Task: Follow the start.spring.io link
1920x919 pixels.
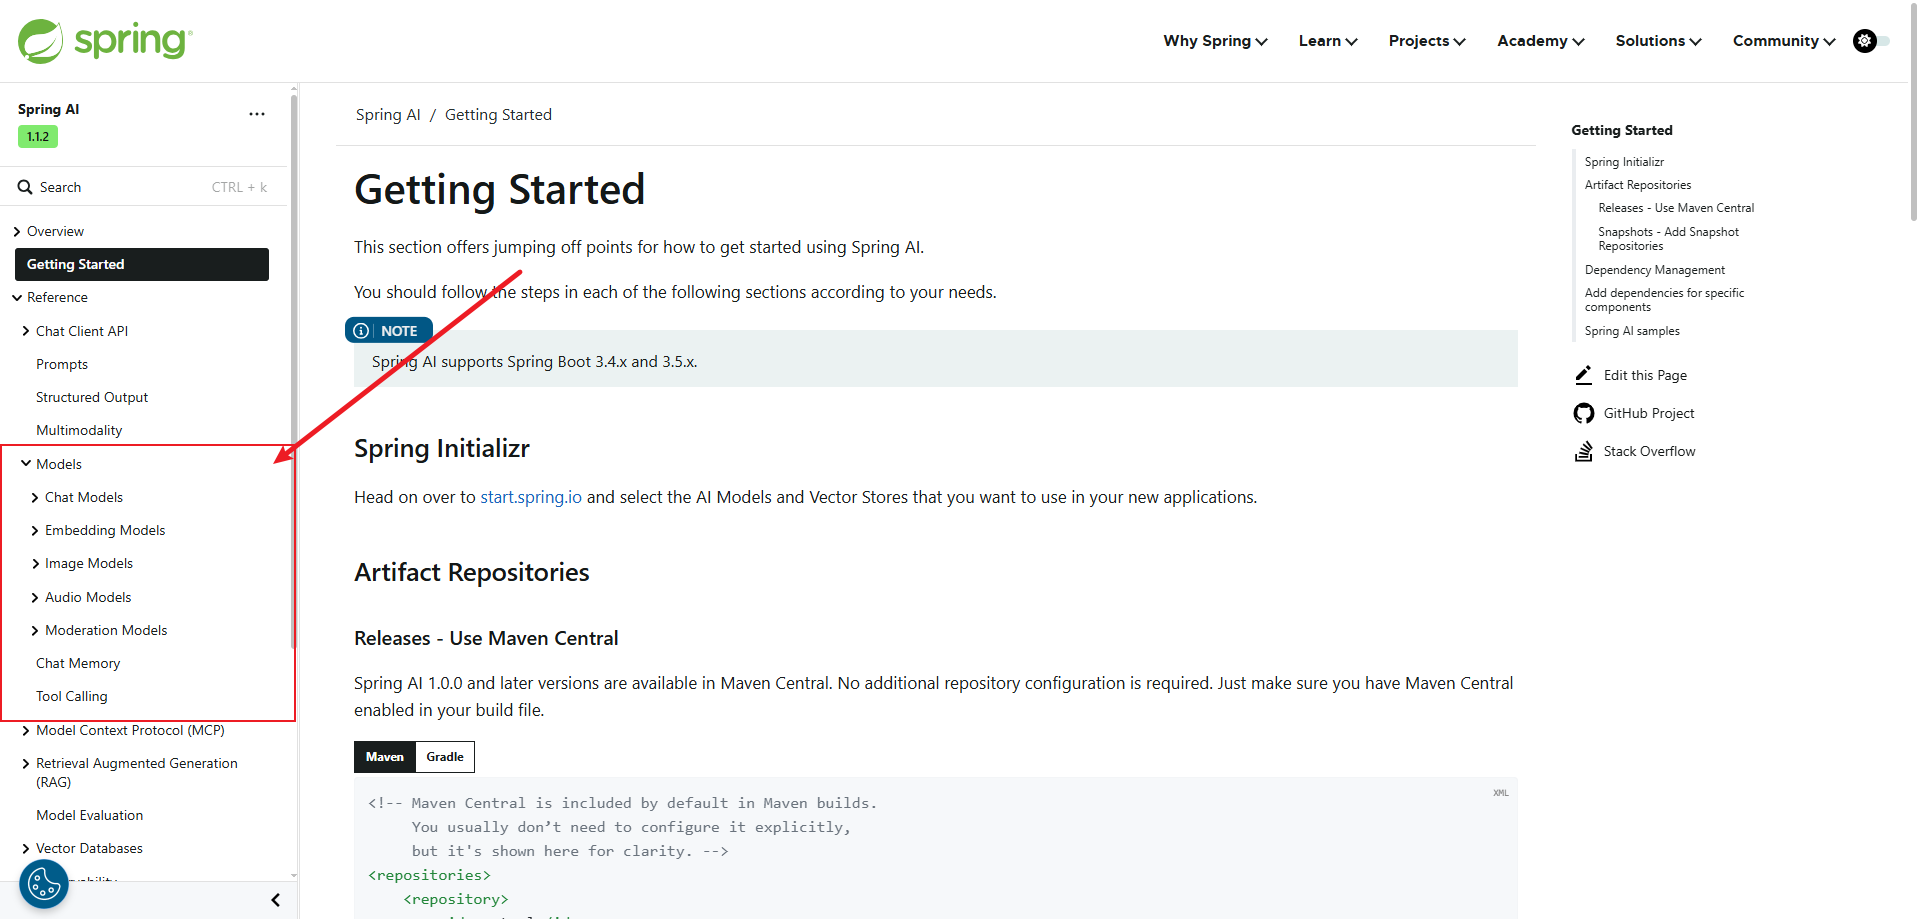Action: pos(531,497)
